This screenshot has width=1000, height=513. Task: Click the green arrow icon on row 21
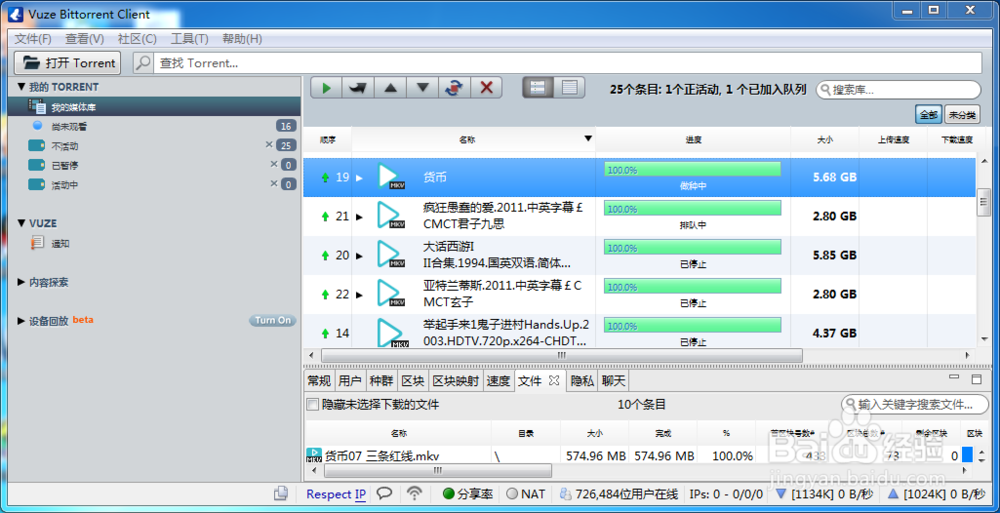(325, 216)
